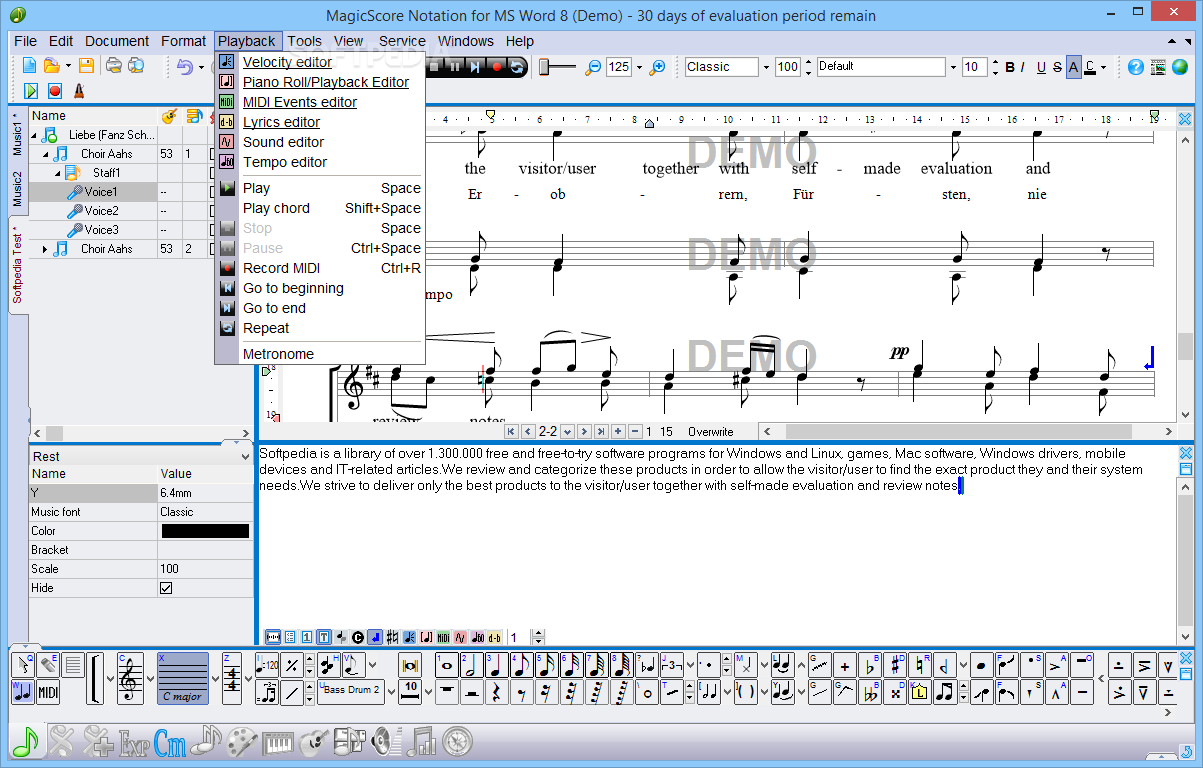Select Voice2 in the score tree
The image size is (1203, 768).
tap(101, 211)
